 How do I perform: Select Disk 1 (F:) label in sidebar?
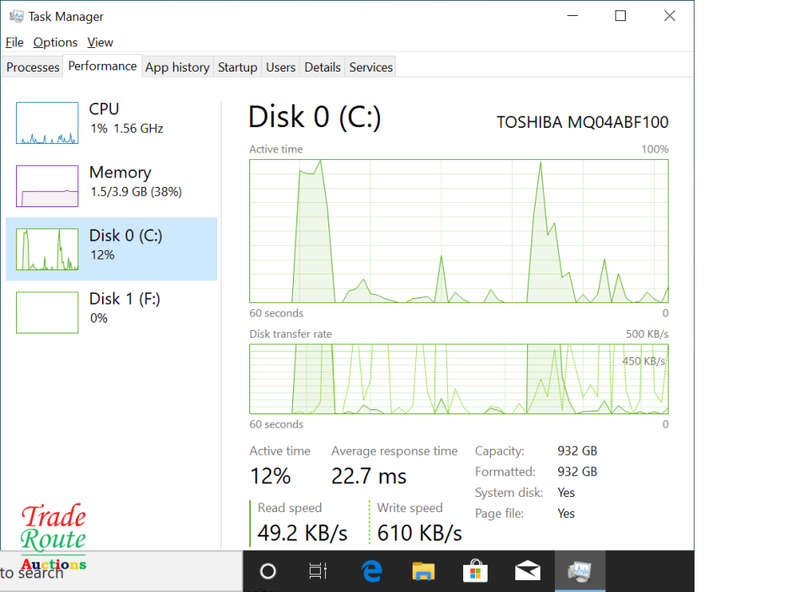pyautogui.click(x=124, y=299)
